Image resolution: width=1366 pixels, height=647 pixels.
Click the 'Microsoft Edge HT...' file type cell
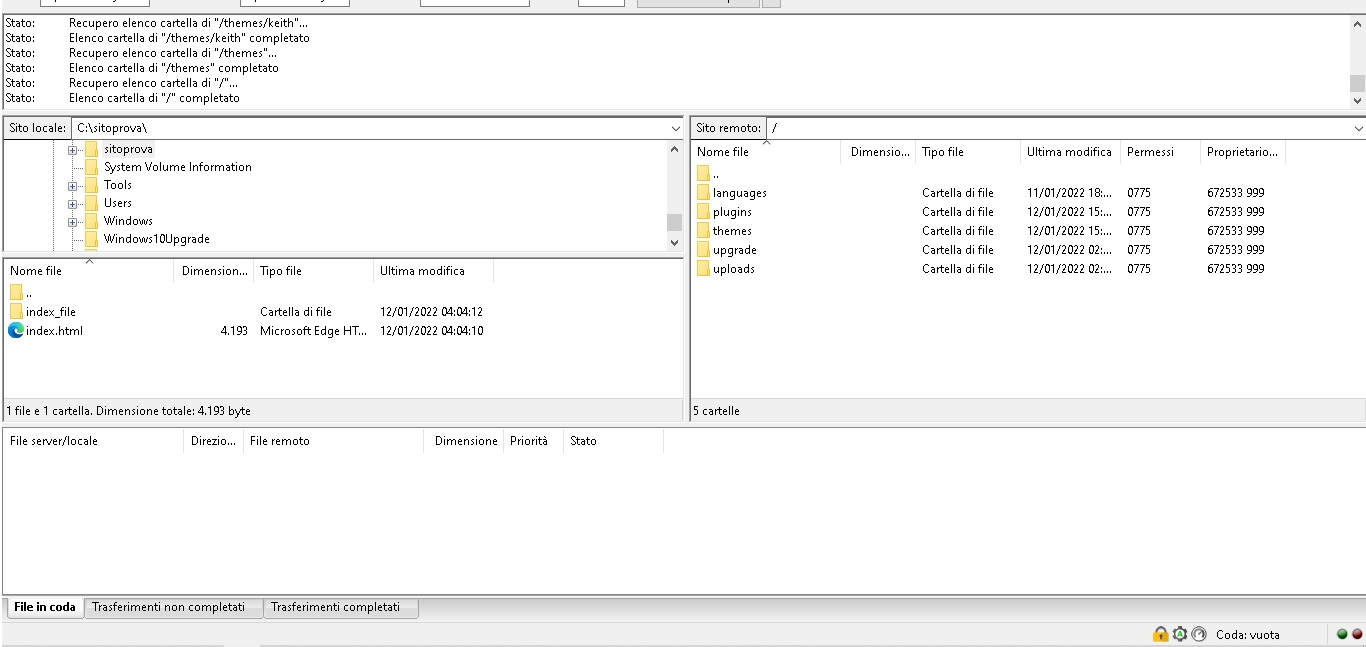tap(313, 331)
